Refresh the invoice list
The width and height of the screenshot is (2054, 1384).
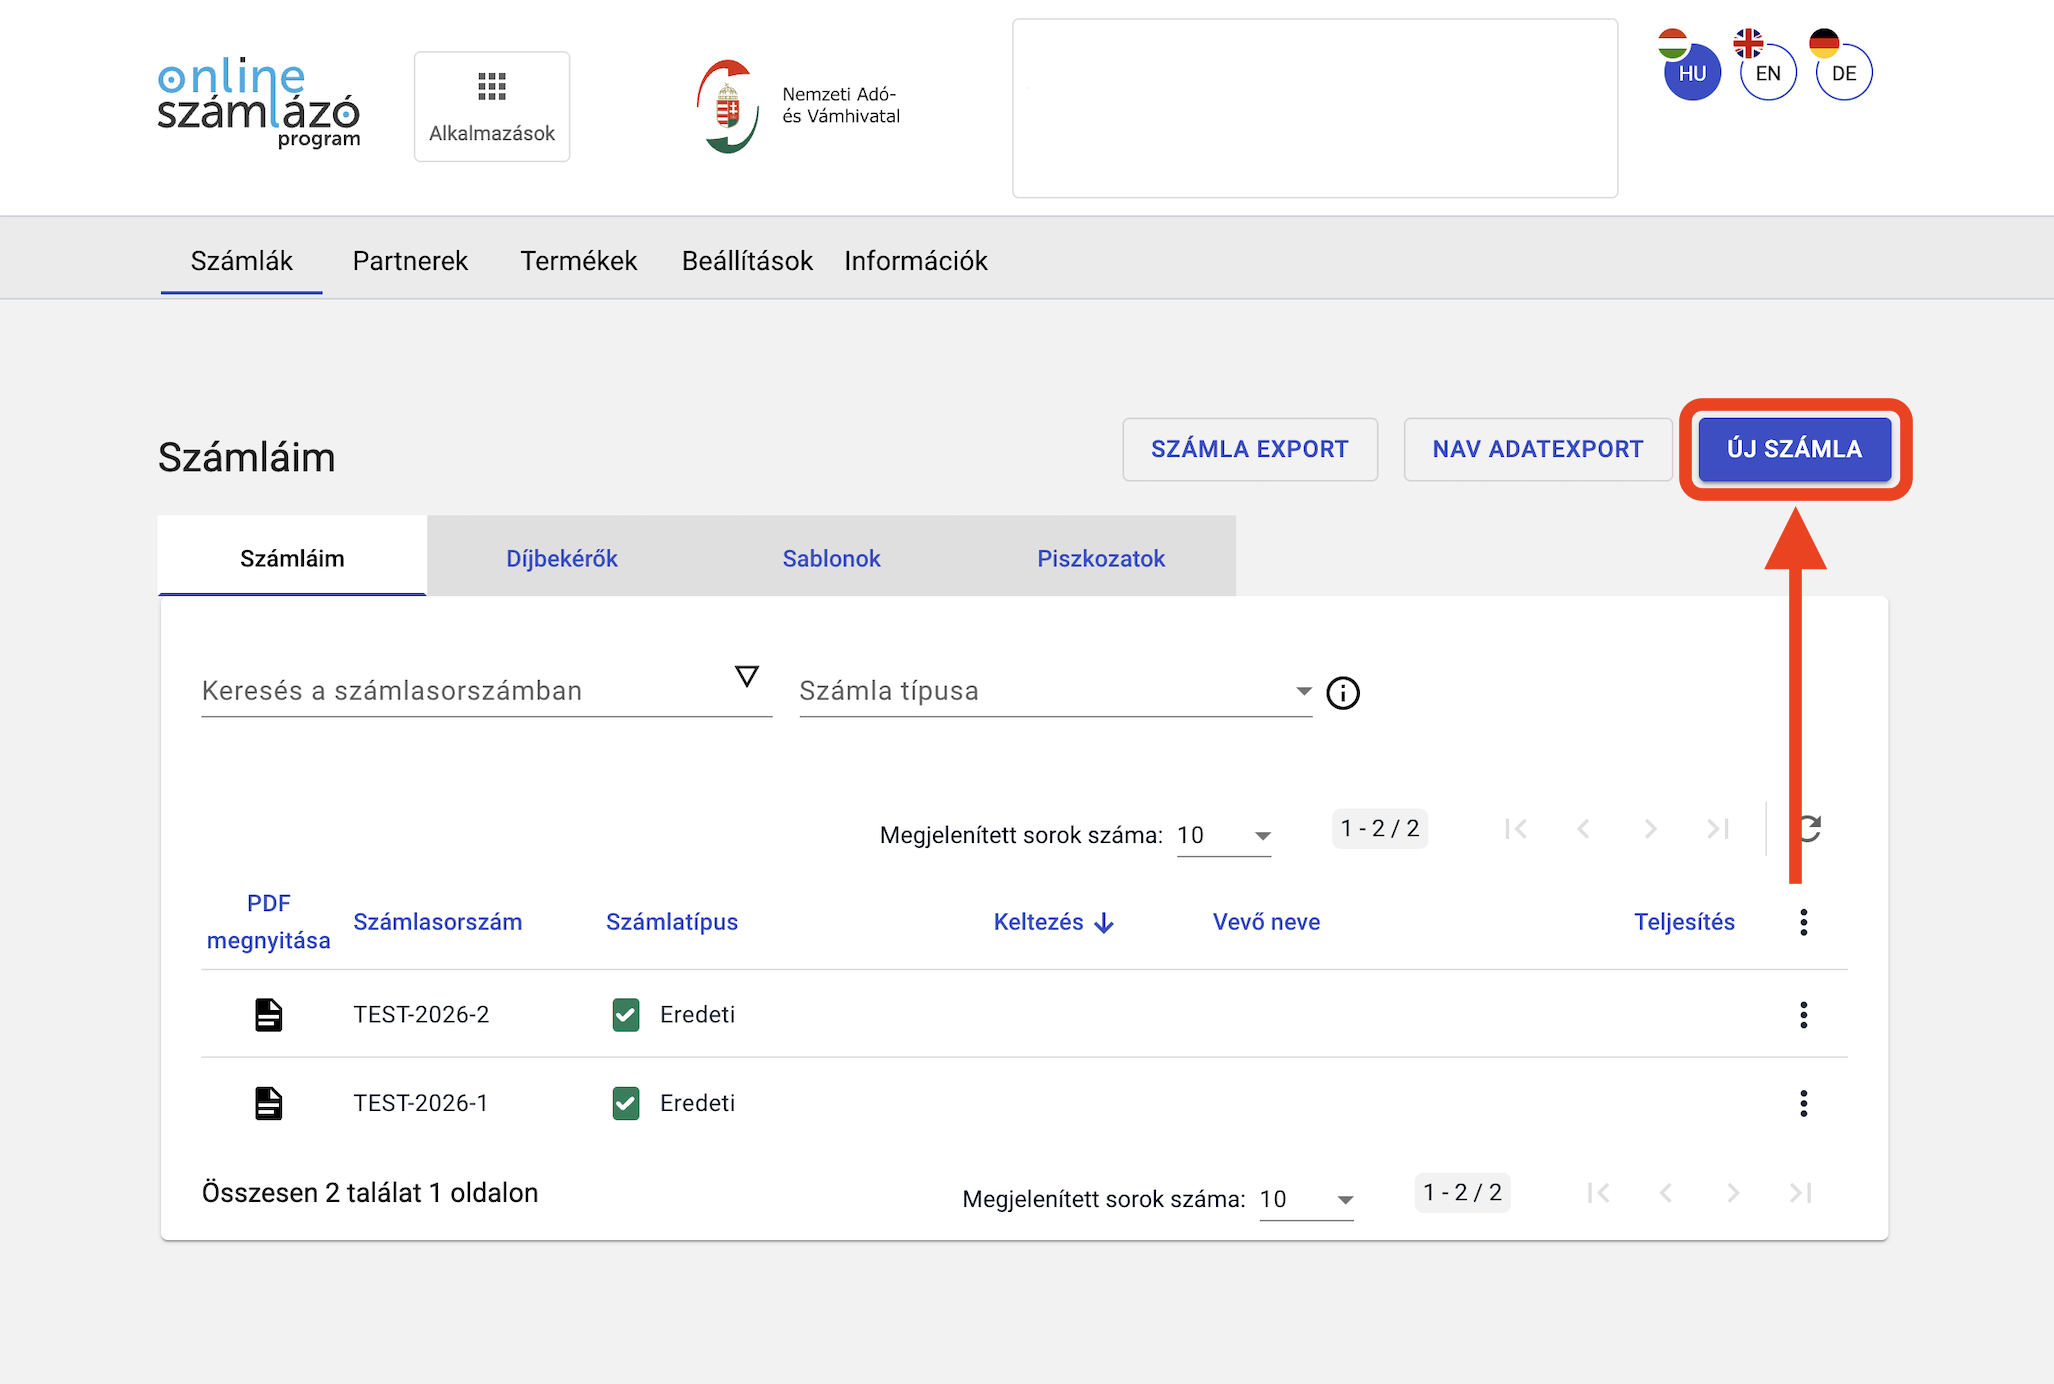point(1810,828)
